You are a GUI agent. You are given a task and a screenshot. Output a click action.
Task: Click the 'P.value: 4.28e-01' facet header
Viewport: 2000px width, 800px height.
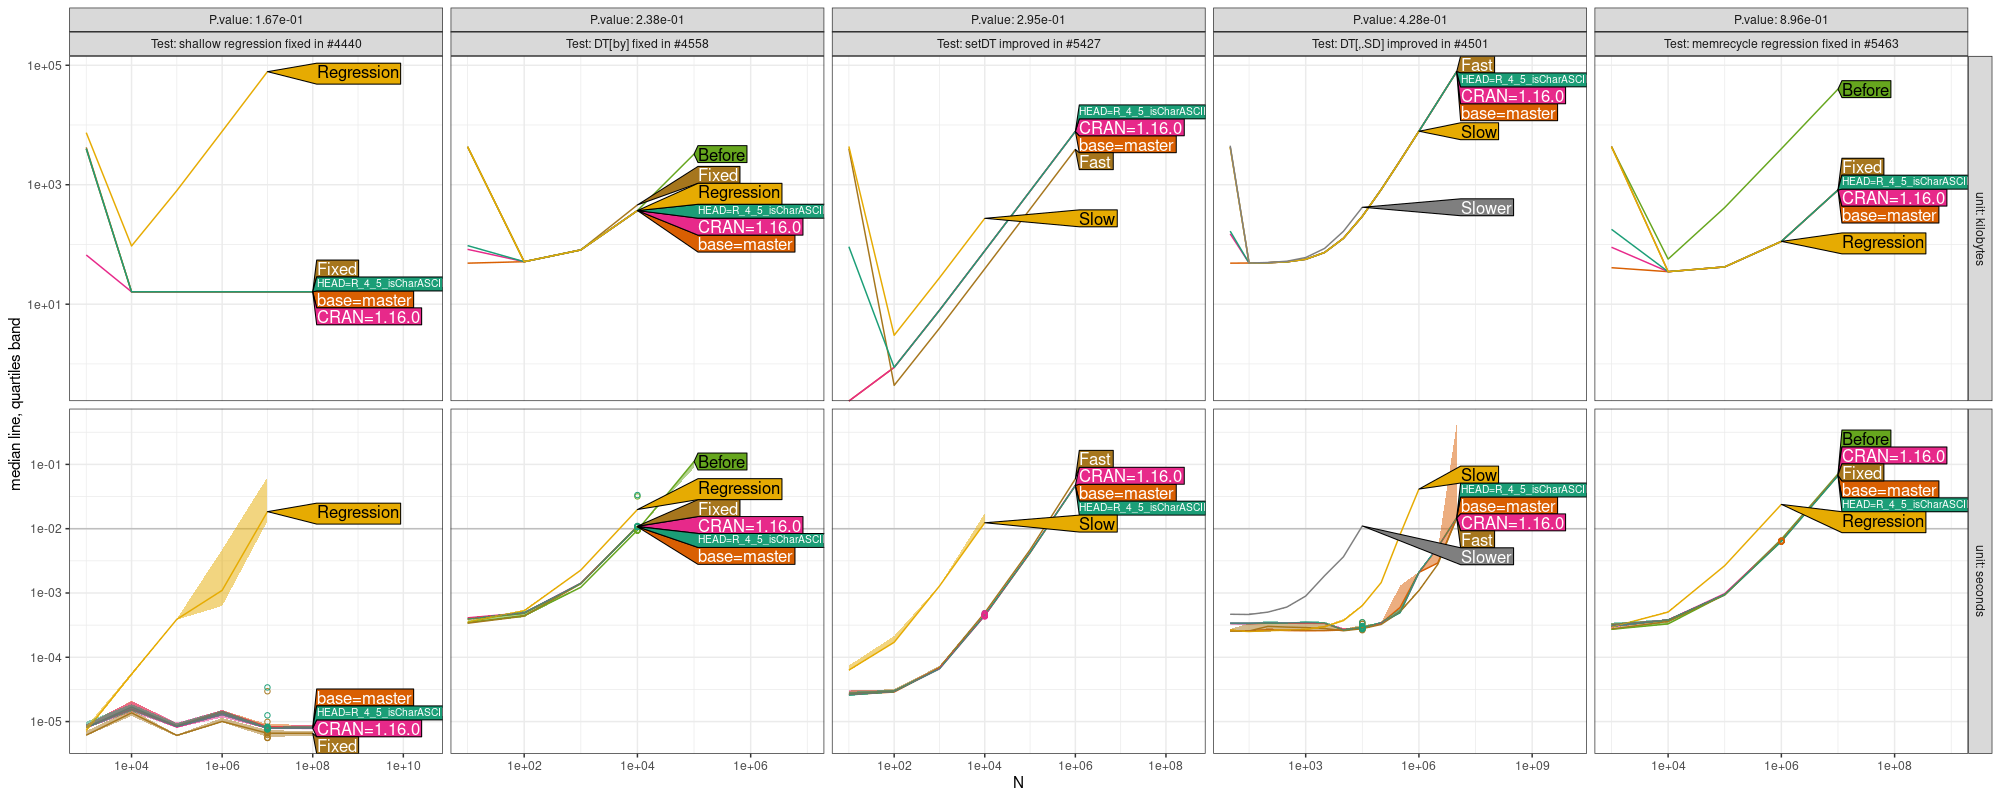1400,20
